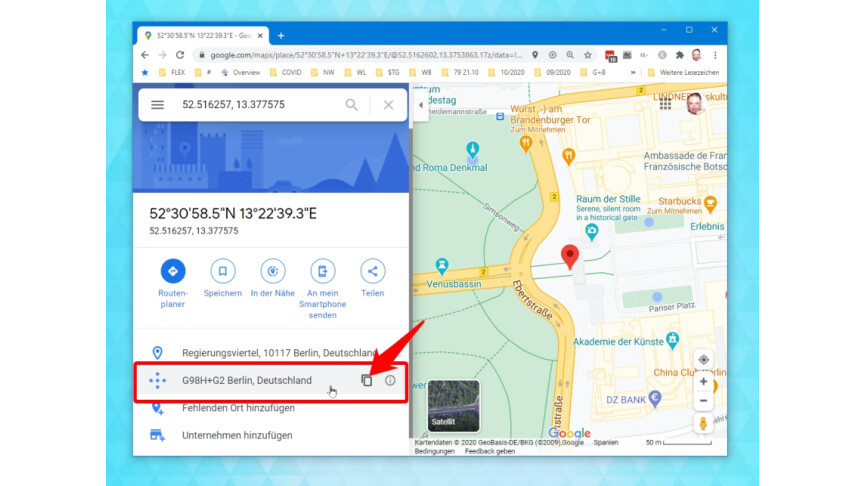Screen dimensions: 864x486
Task: Switch to Satellit map view thumbnail
Action: pyautogui.click(x=453, y=406)
